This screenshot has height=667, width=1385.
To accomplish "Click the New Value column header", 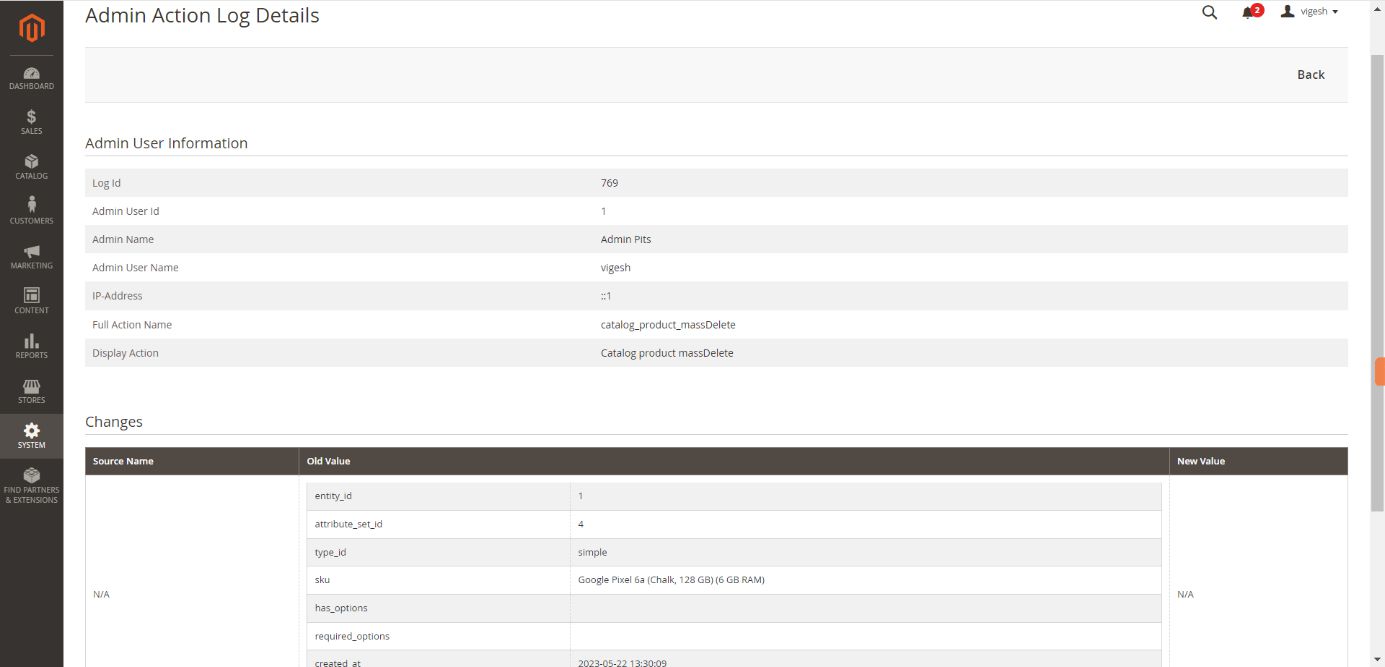I will point(1200,461).
